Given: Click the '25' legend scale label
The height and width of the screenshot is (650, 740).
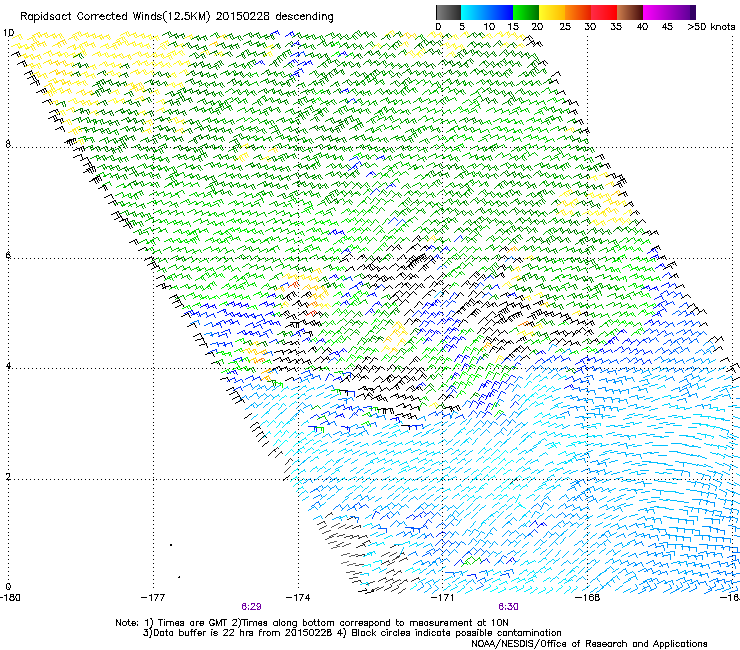Looking at the screenshot, I should (565, 27).
